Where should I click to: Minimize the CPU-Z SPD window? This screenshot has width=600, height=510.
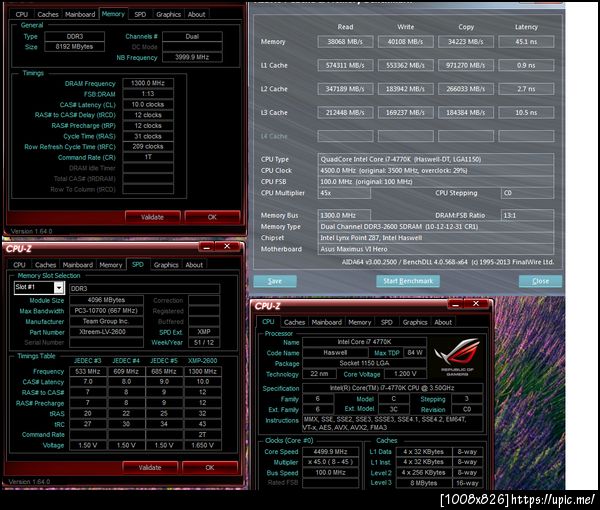click(207, 247)
